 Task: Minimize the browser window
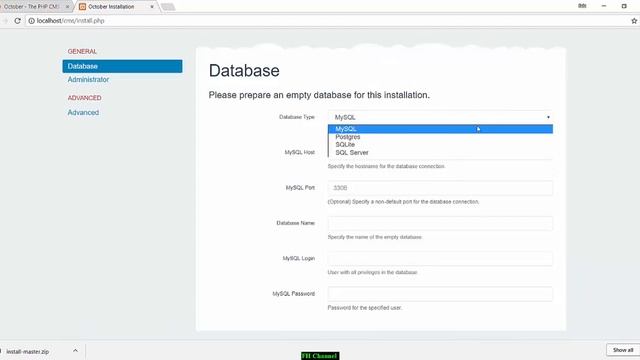[604, 6]
